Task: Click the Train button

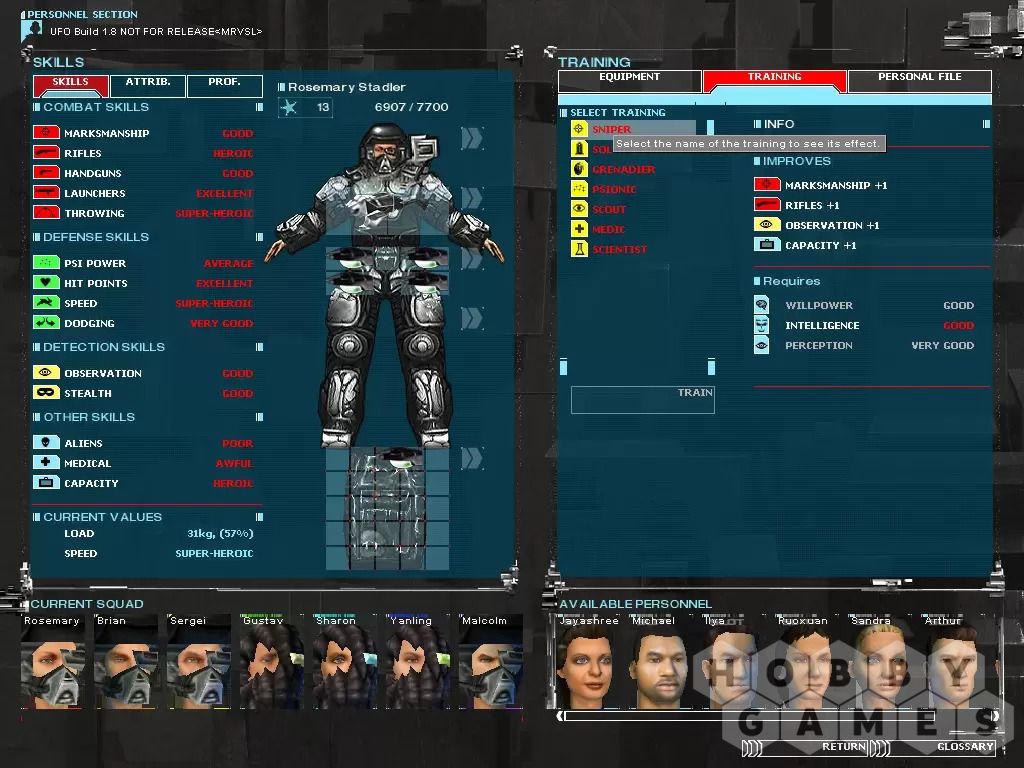Action: point(643,400)
